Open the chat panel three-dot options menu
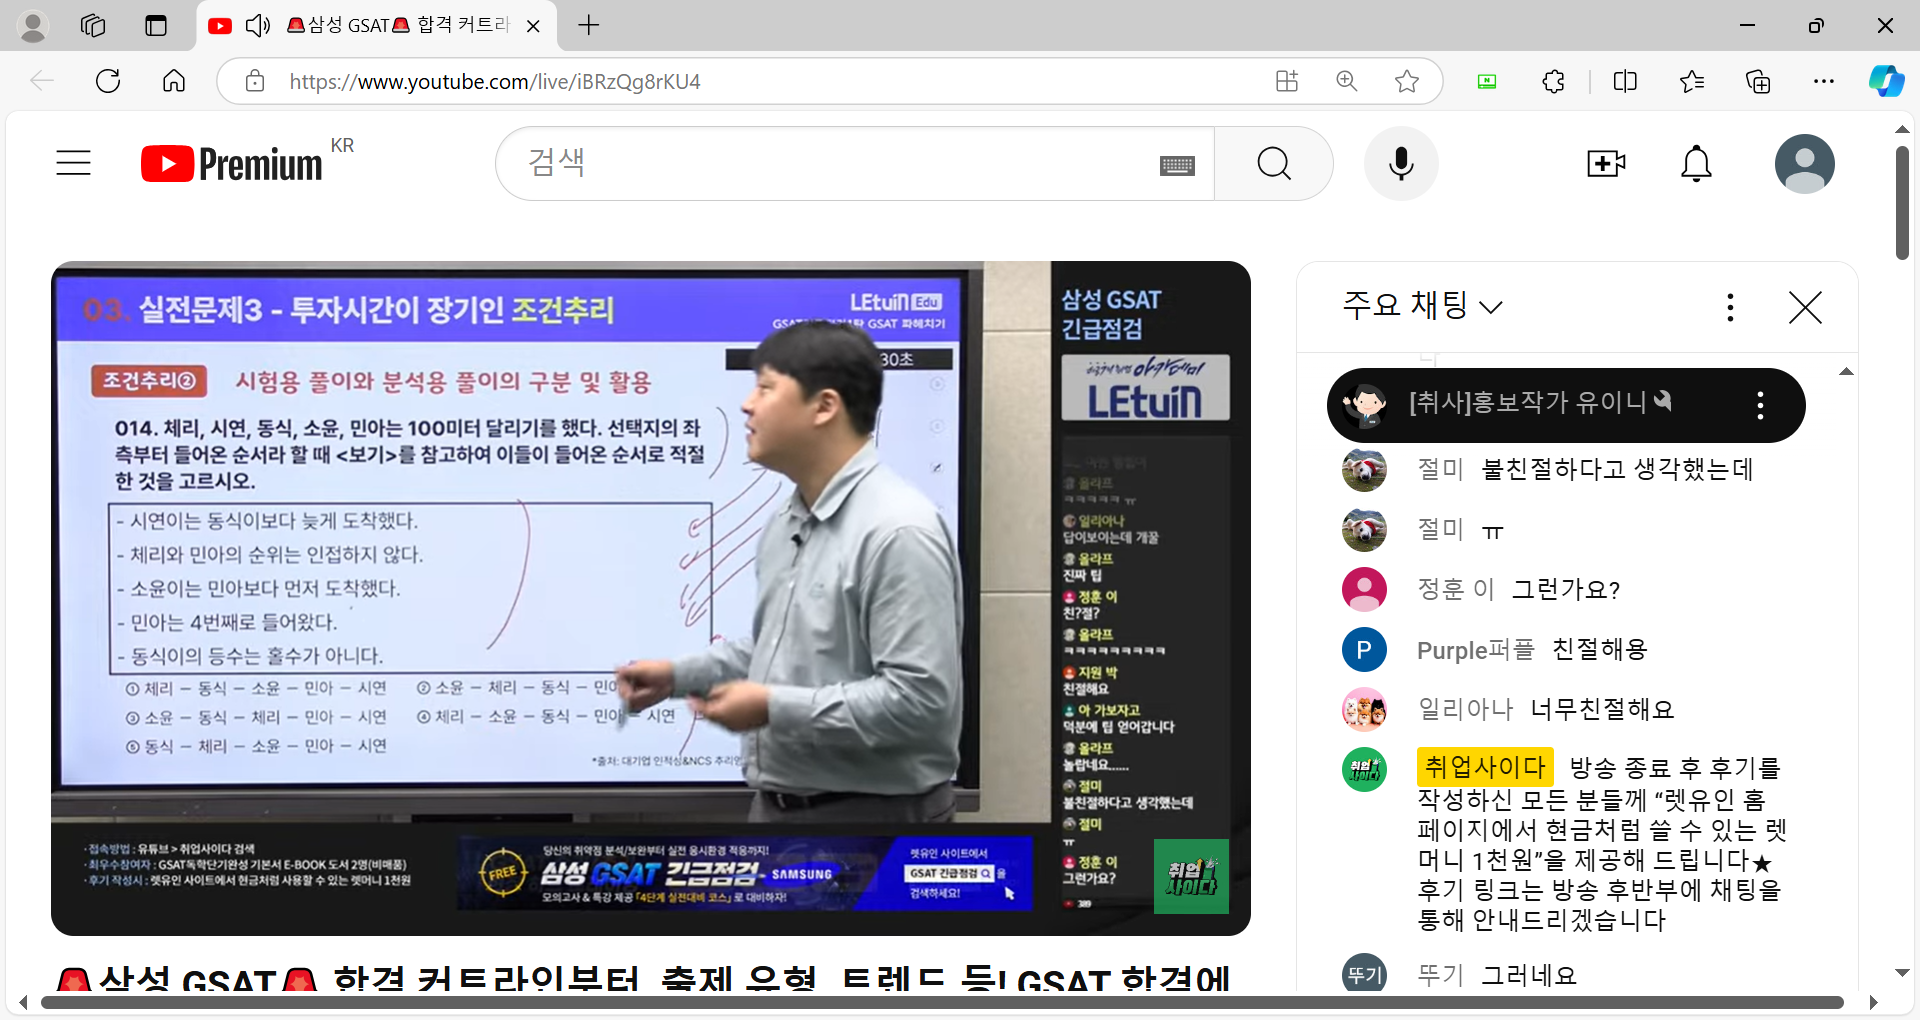This screenshot has width=1920, height=1020. pos(1730,307)
